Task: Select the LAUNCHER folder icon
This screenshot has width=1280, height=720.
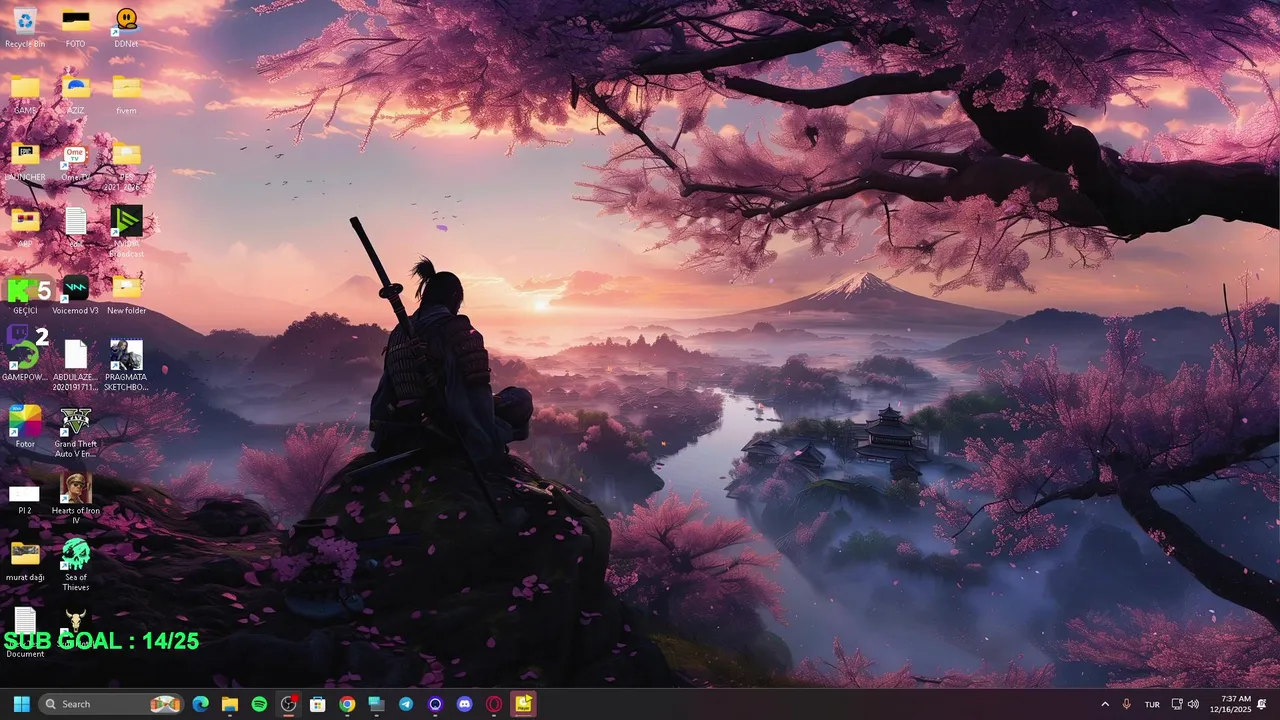Action: tap(25, 161)
